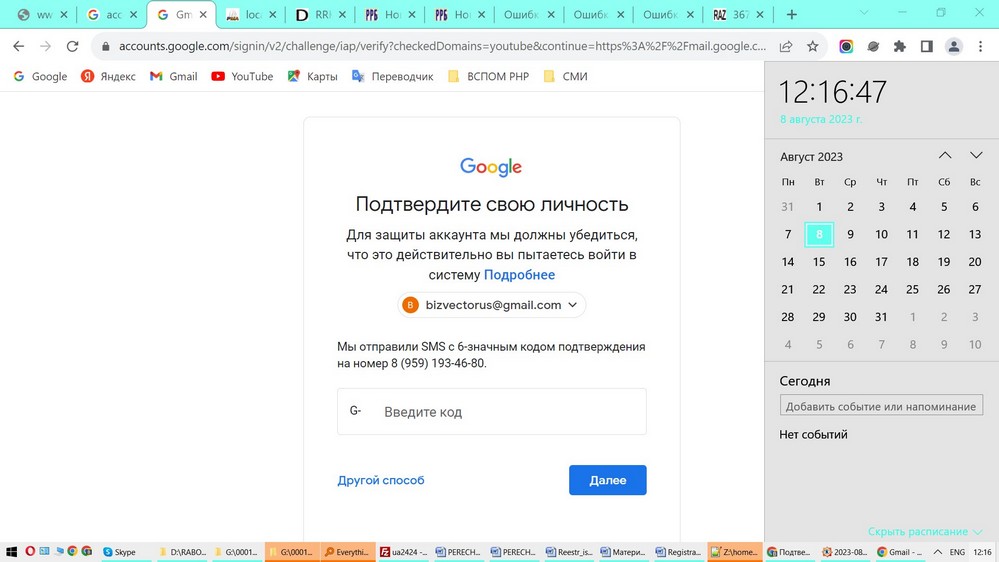
Task: Select August 8 in the calendar
Action: point(819,234)
